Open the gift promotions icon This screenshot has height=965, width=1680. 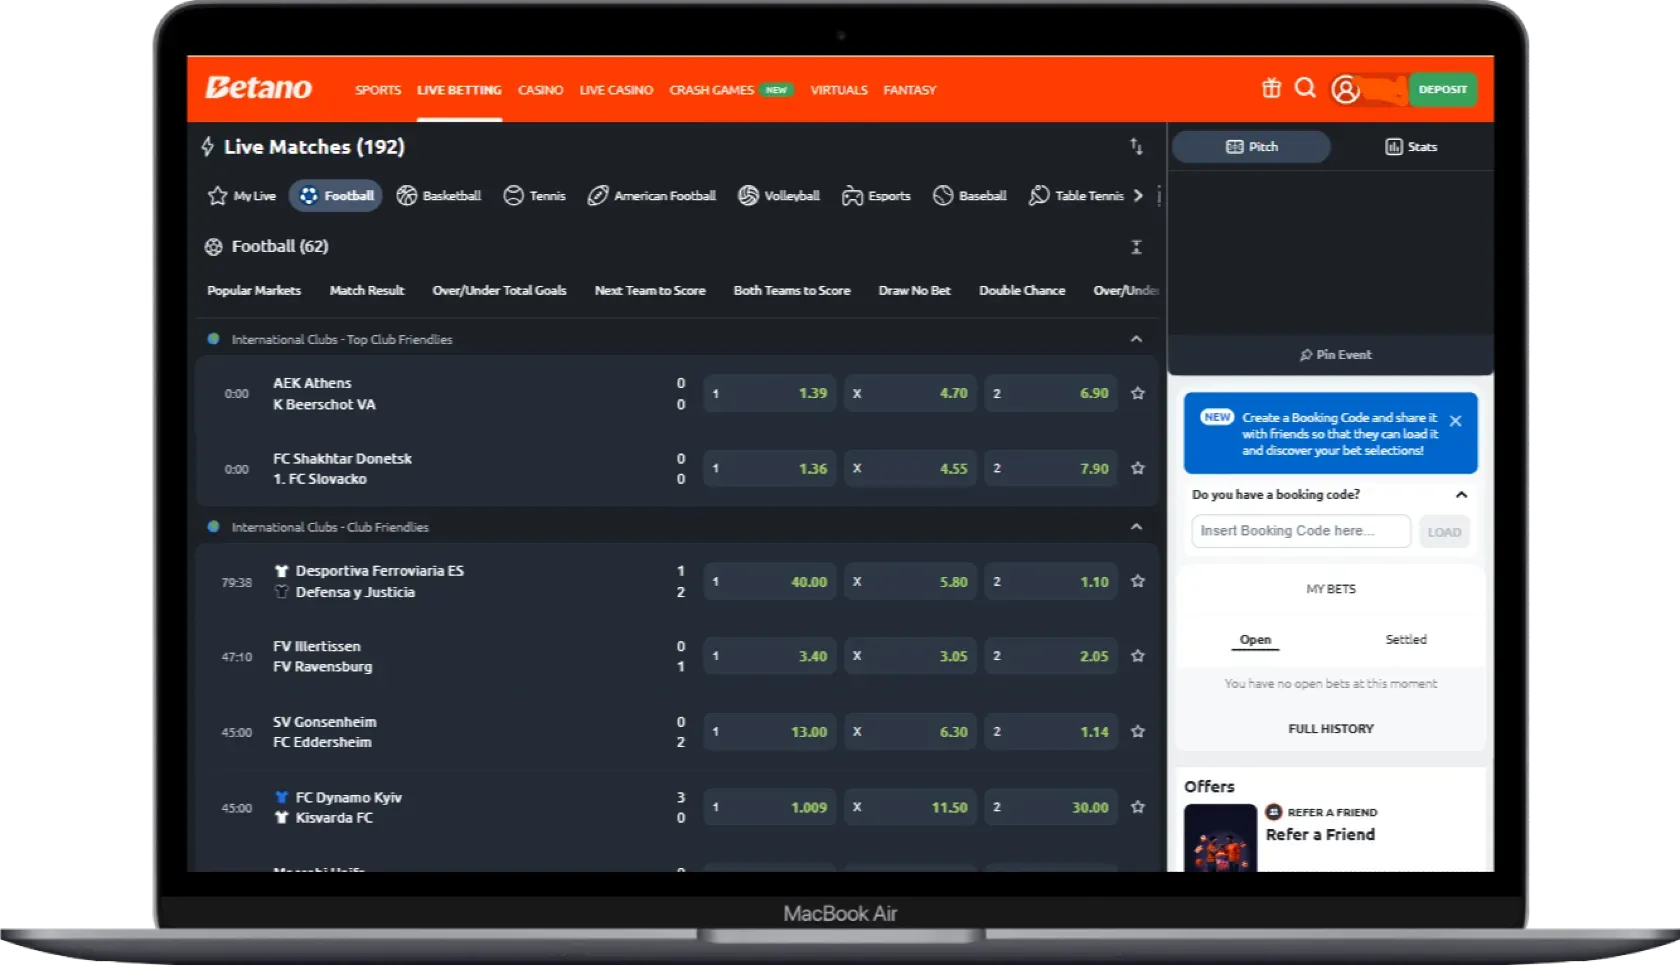[1271, 89]
